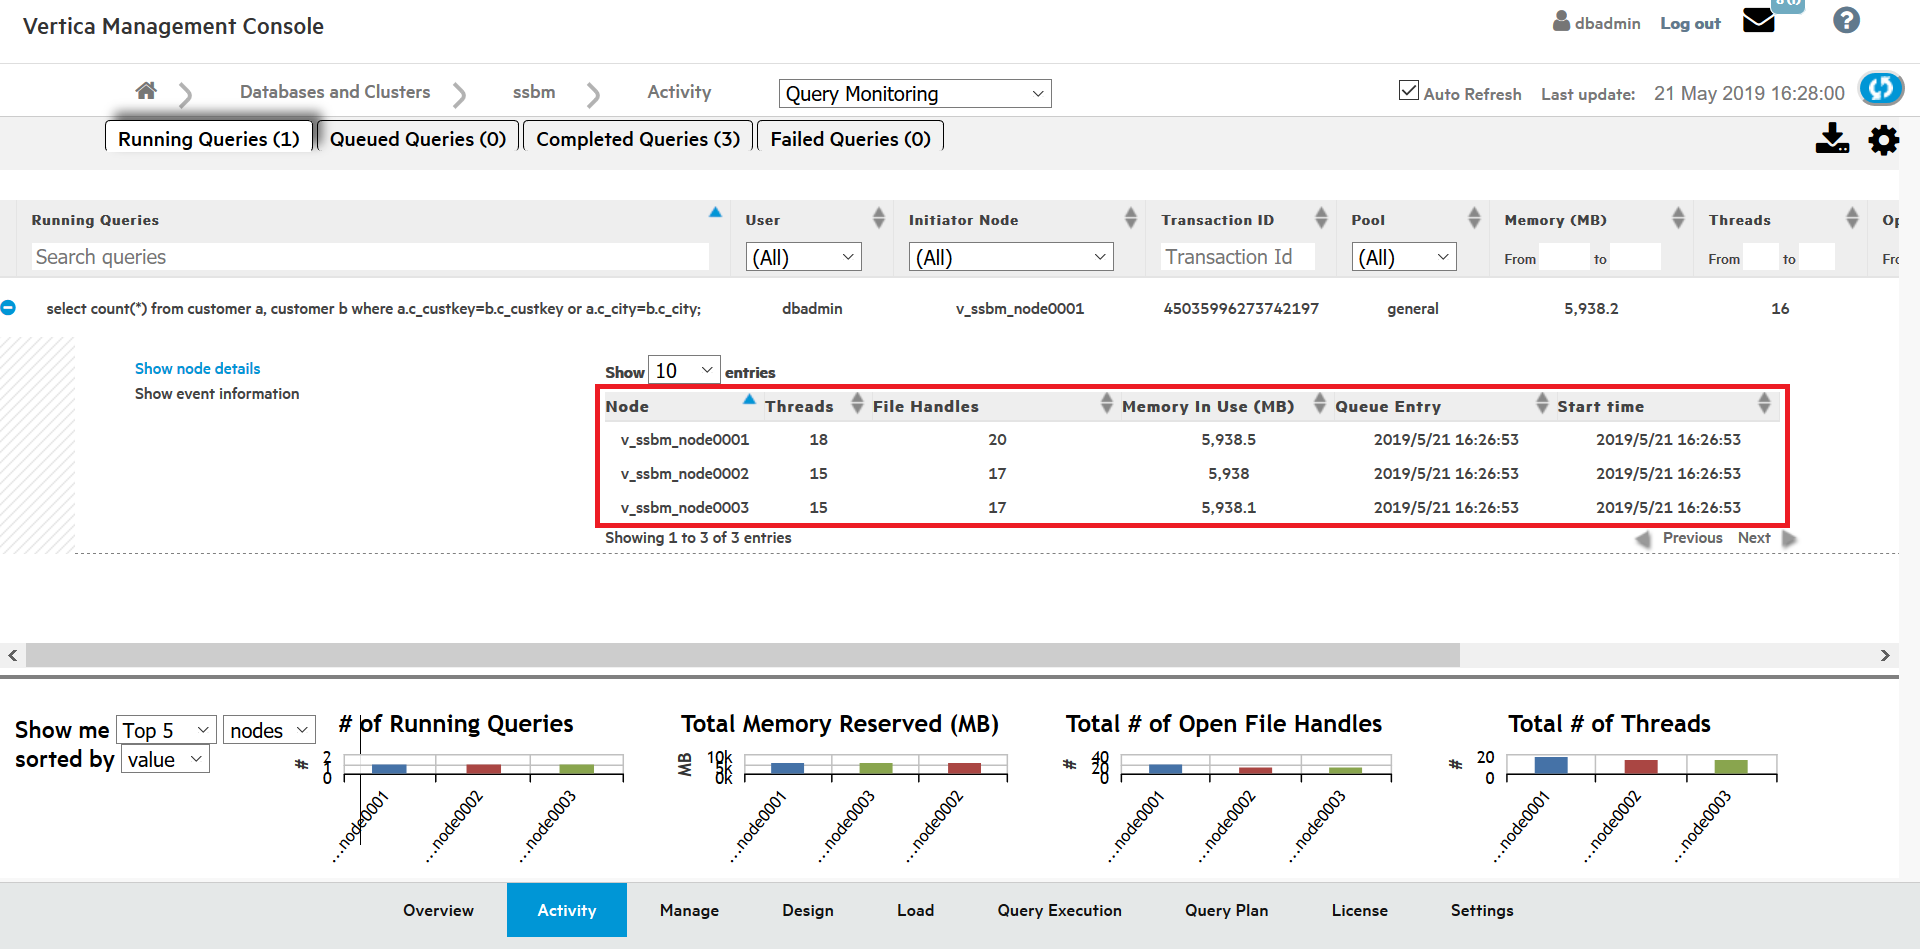Sort by Memory In Use (MB) arrows
The height and width of the screenshot is (949, 1920).
click(x=1319, y=404)
